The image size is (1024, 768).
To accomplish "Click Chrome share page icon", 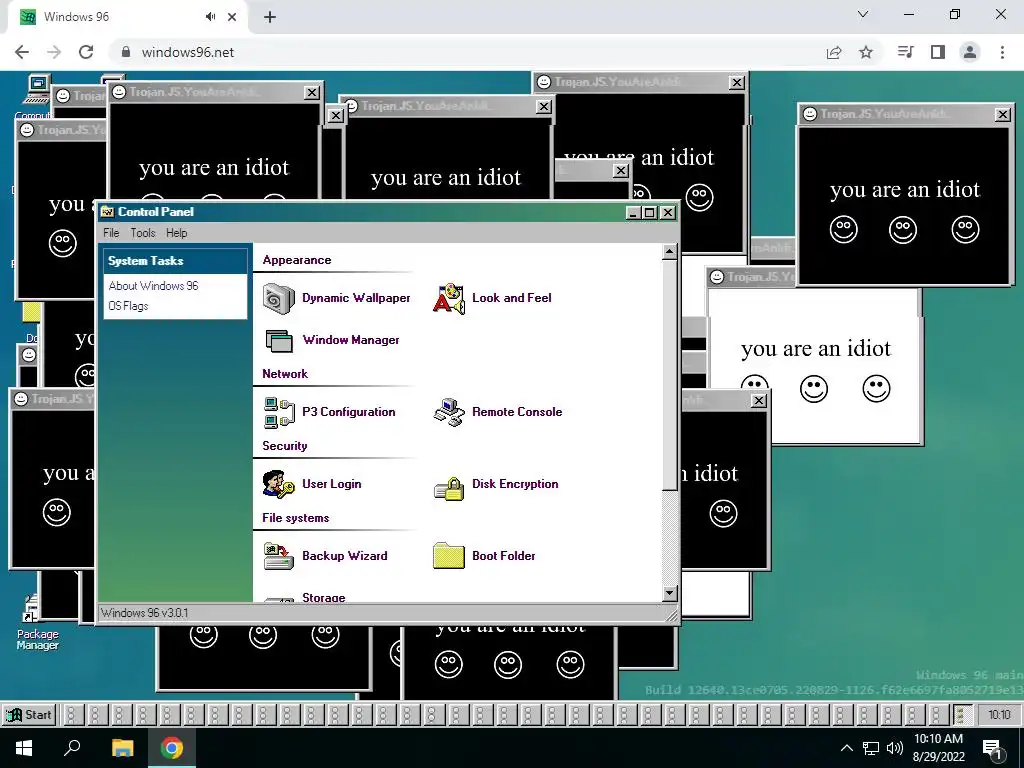I will tap(834, 52).
